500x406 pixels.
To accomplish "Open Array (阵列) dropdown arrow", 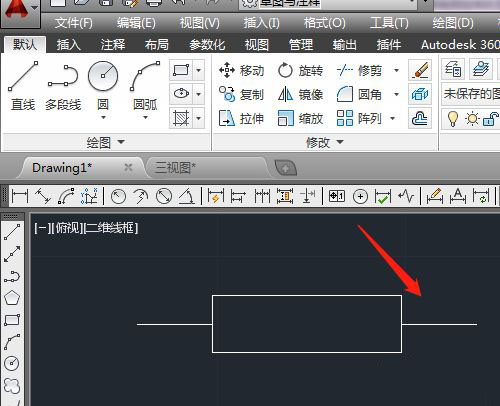I will [x=392, y=118].
